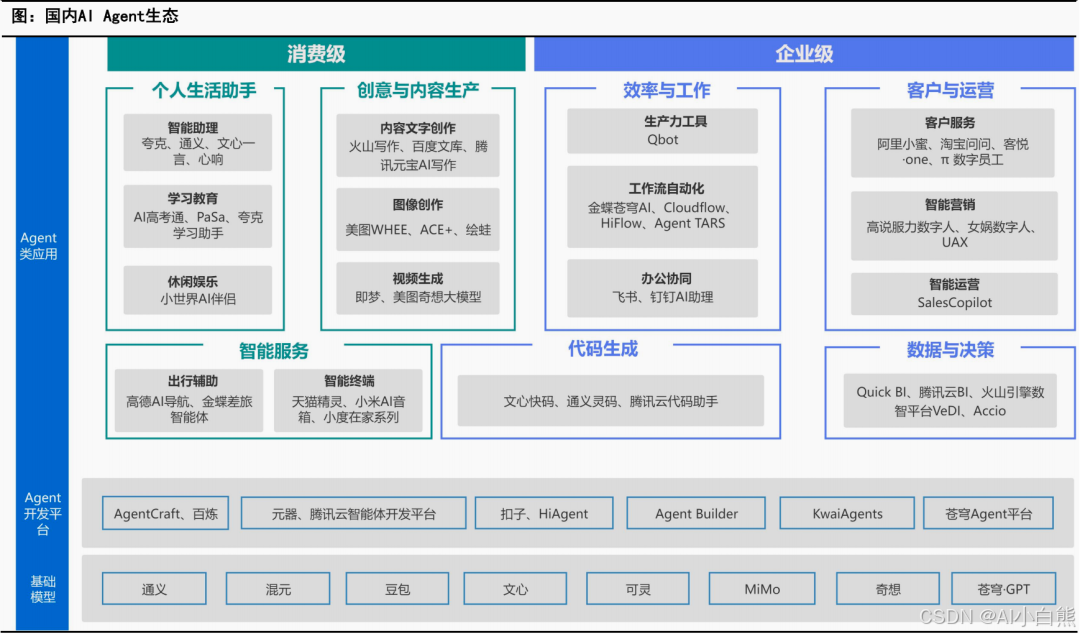The image size is (1080, 634).
Task: Click the MiMo base model box
Action: point(762,589)
